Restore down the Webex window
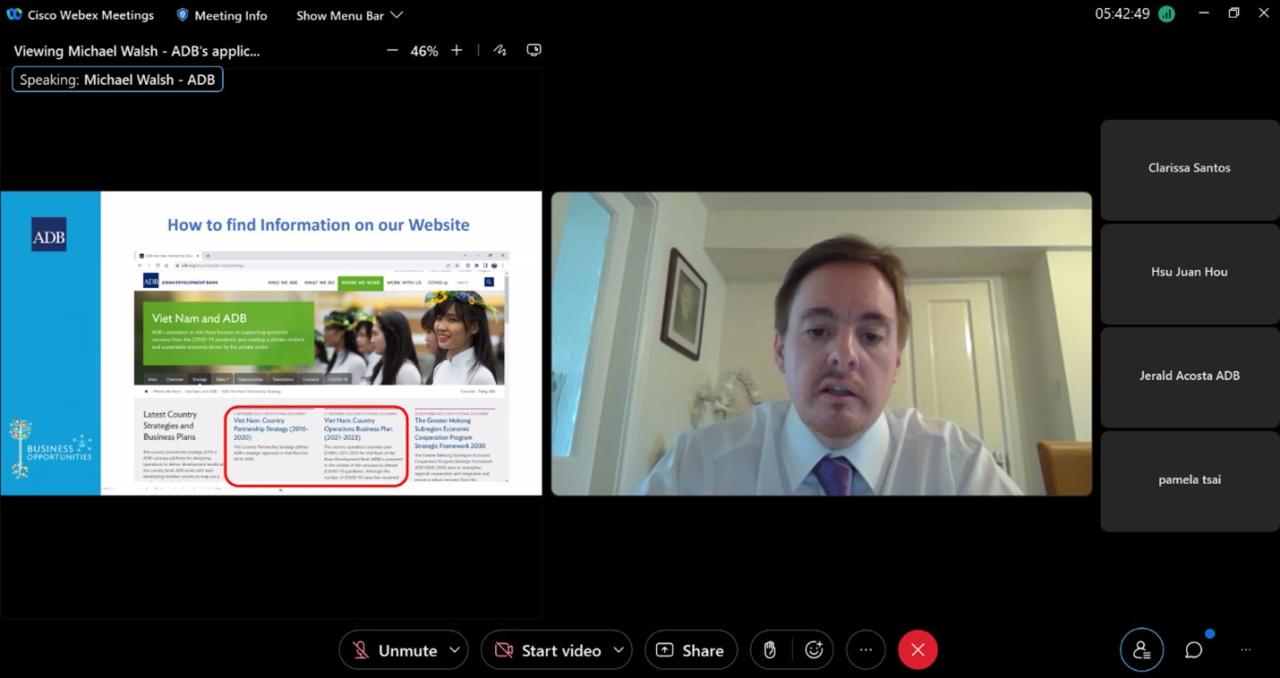 (1234, 13)
